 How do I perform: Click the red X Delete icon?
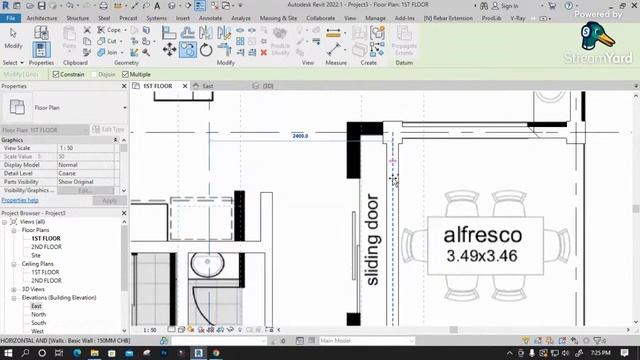coord(264,52)
